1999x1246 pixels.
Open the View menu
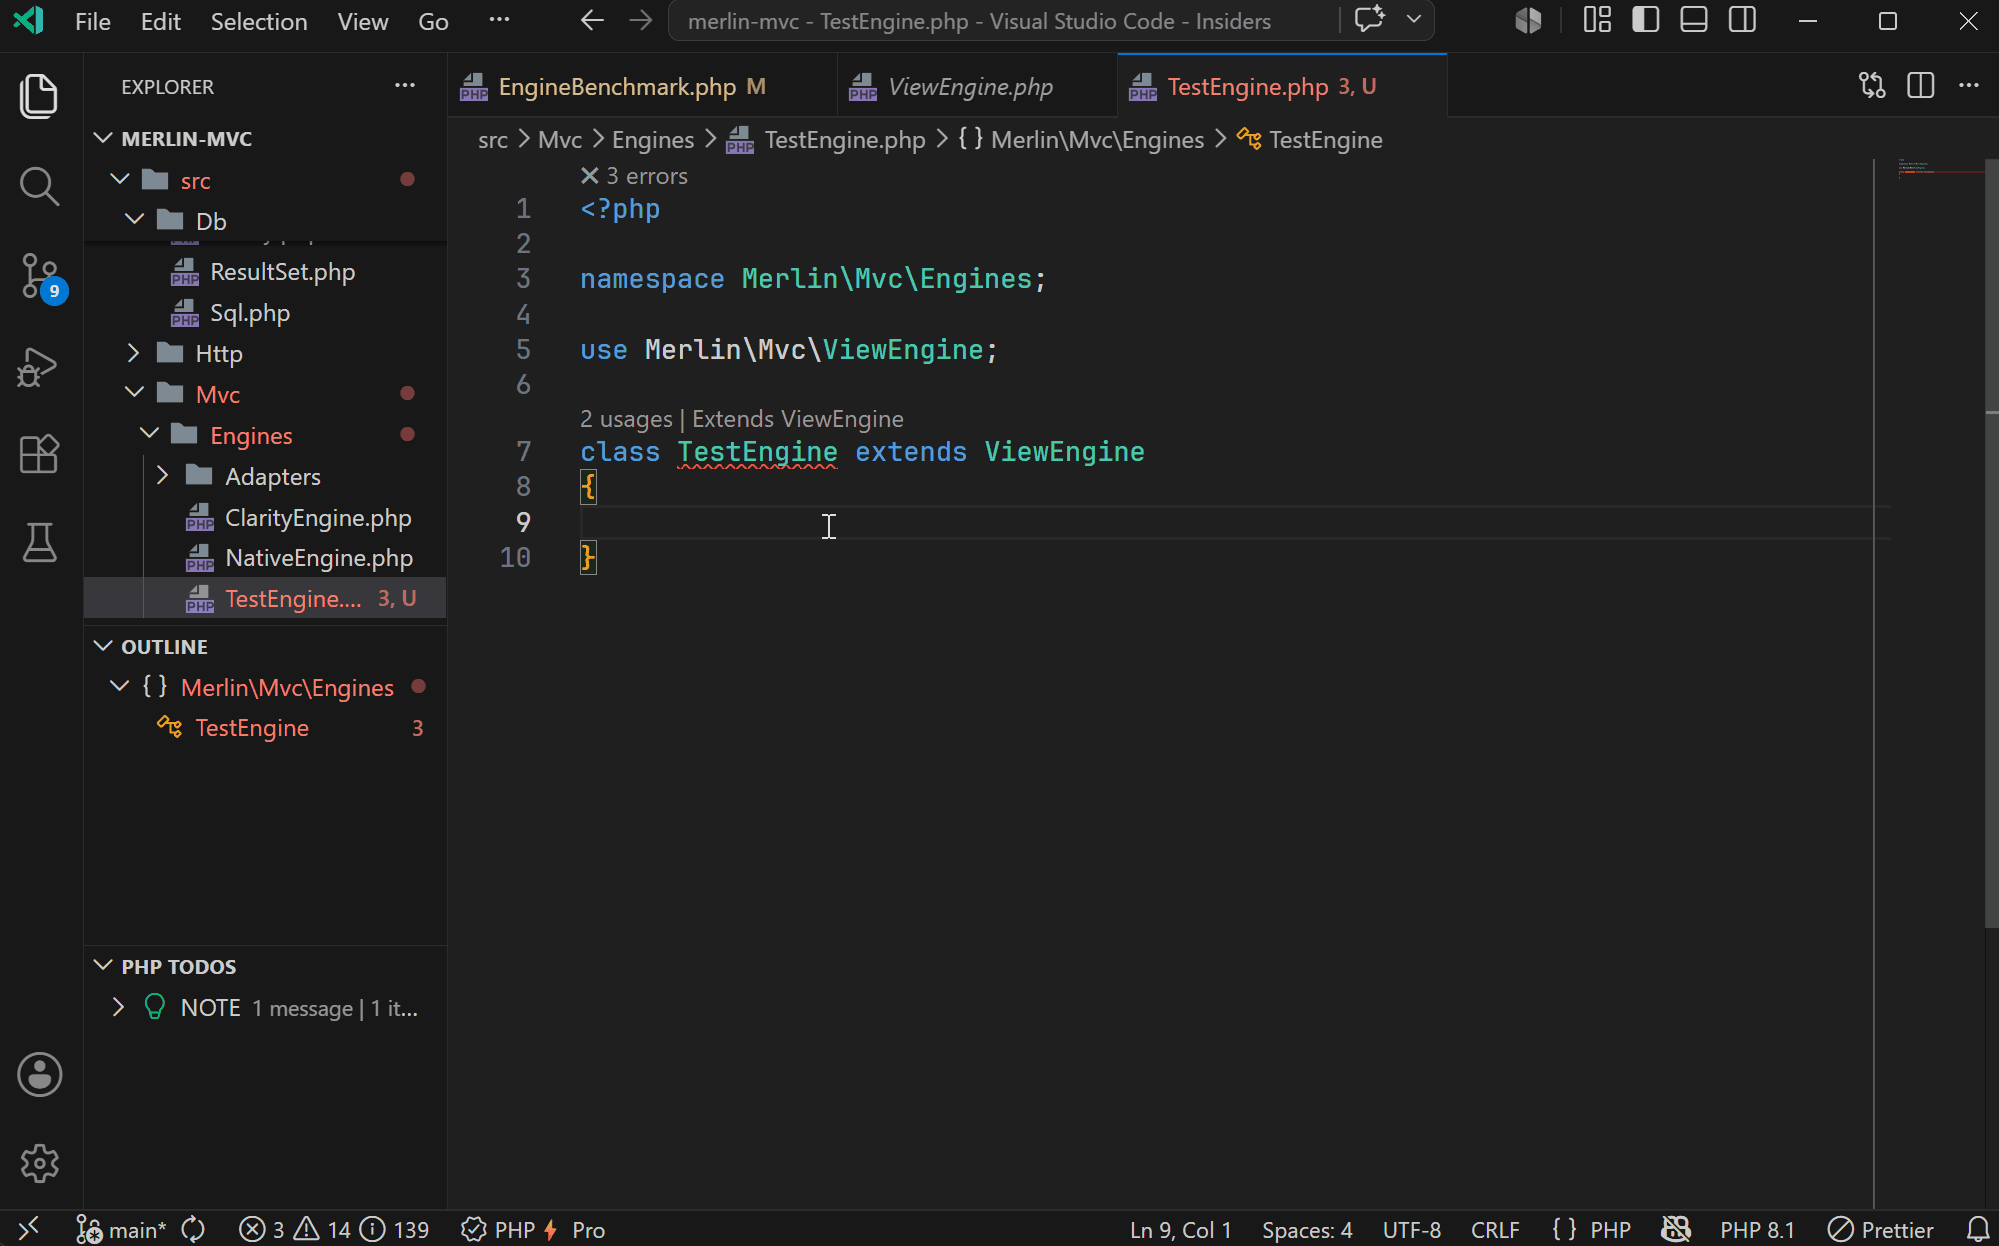[x=362, y=21]
